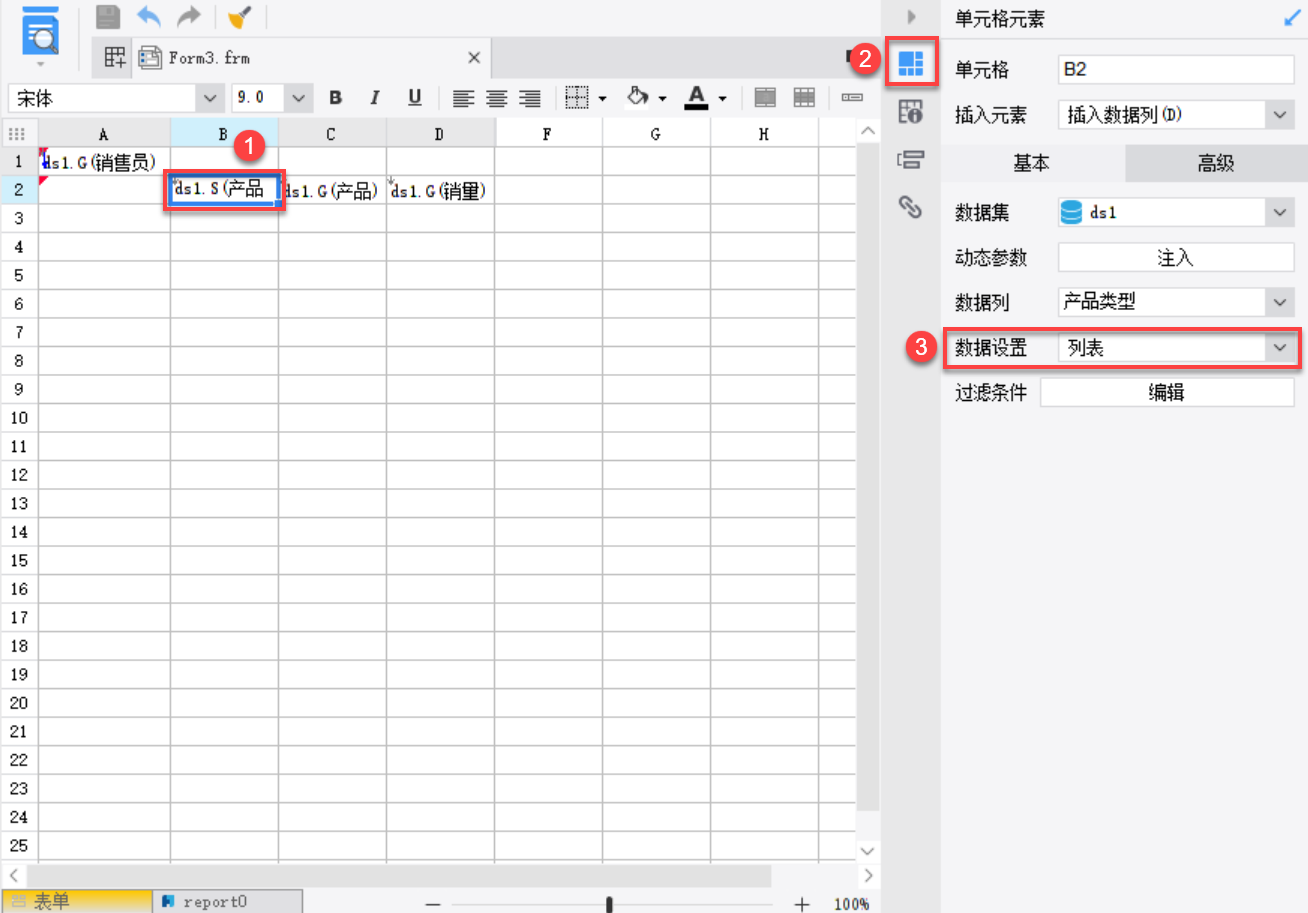Redo the last undone action
This screenshot has height=913, width=1308.
point(188,17)
